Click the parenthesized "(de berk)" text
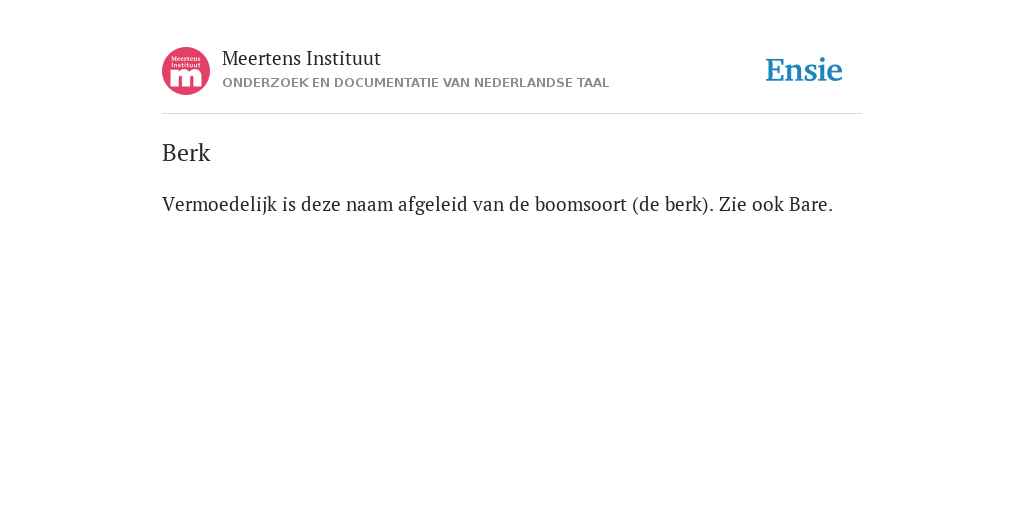This screenshot has height=512, width=1024. point(673,204)
